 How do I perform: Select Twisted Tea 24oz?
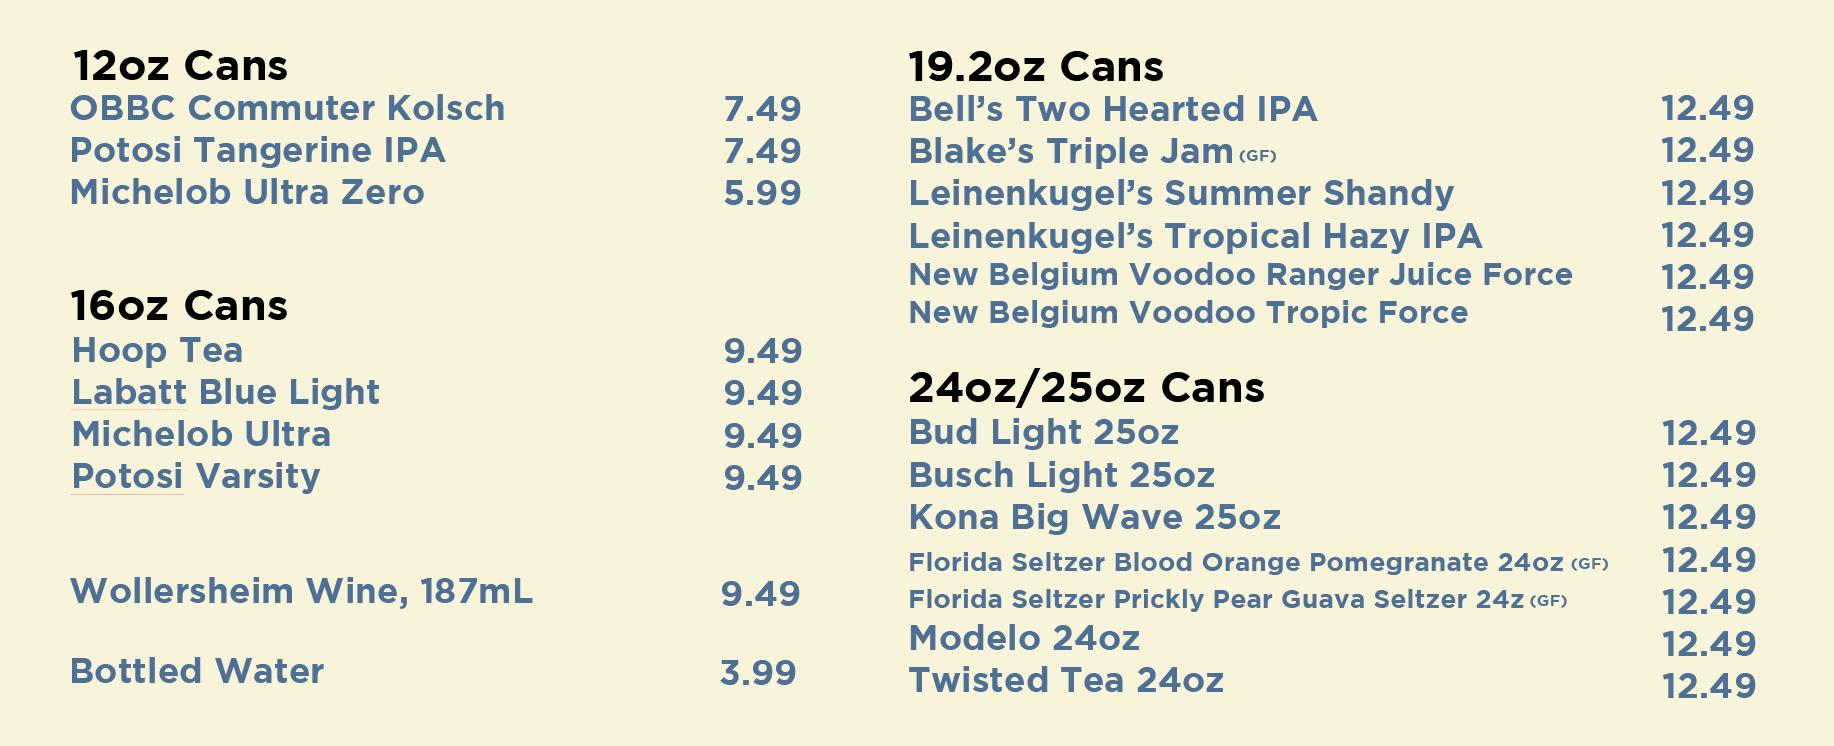point(1066,680)
